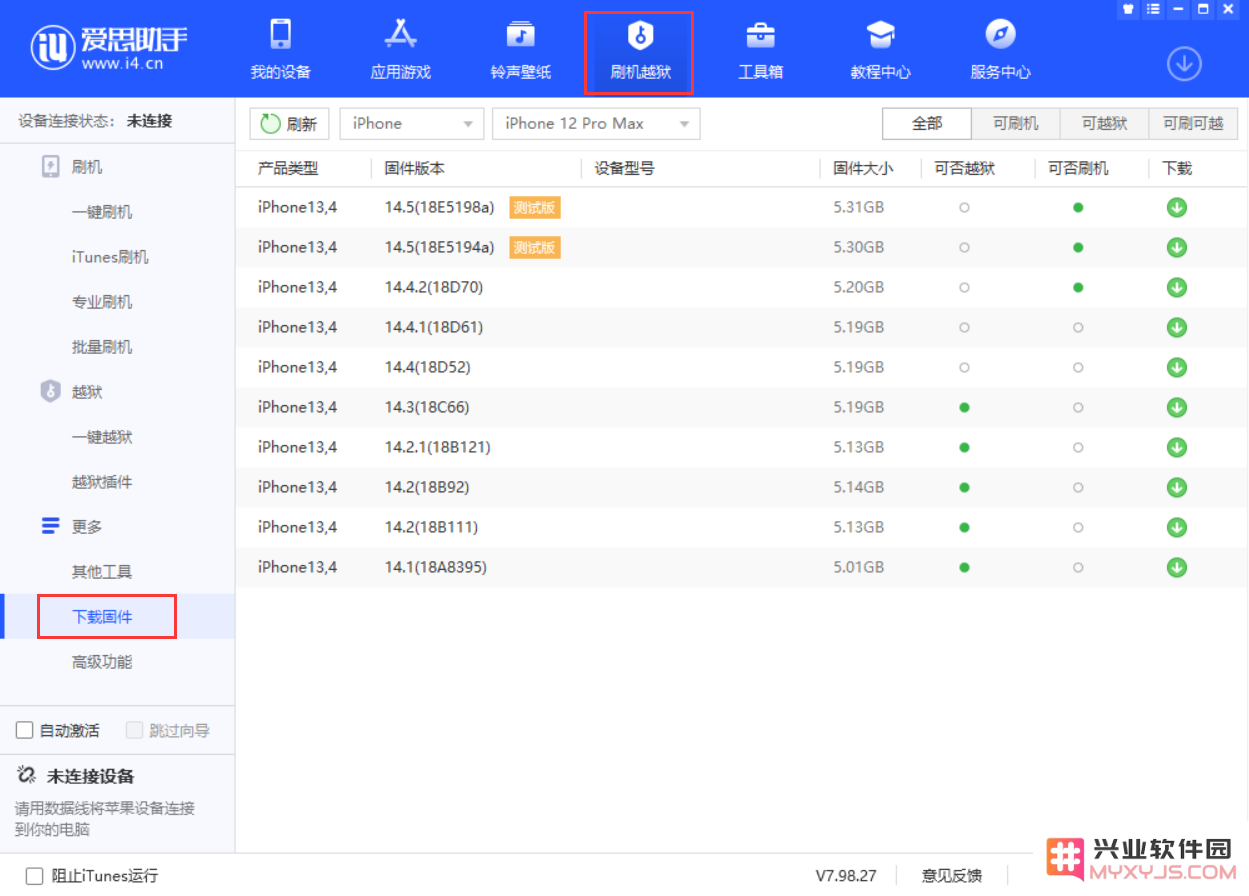The image size is (1249, 896).
Task: Click 可否刷机 column header
Action: (x=1078, y=169)
